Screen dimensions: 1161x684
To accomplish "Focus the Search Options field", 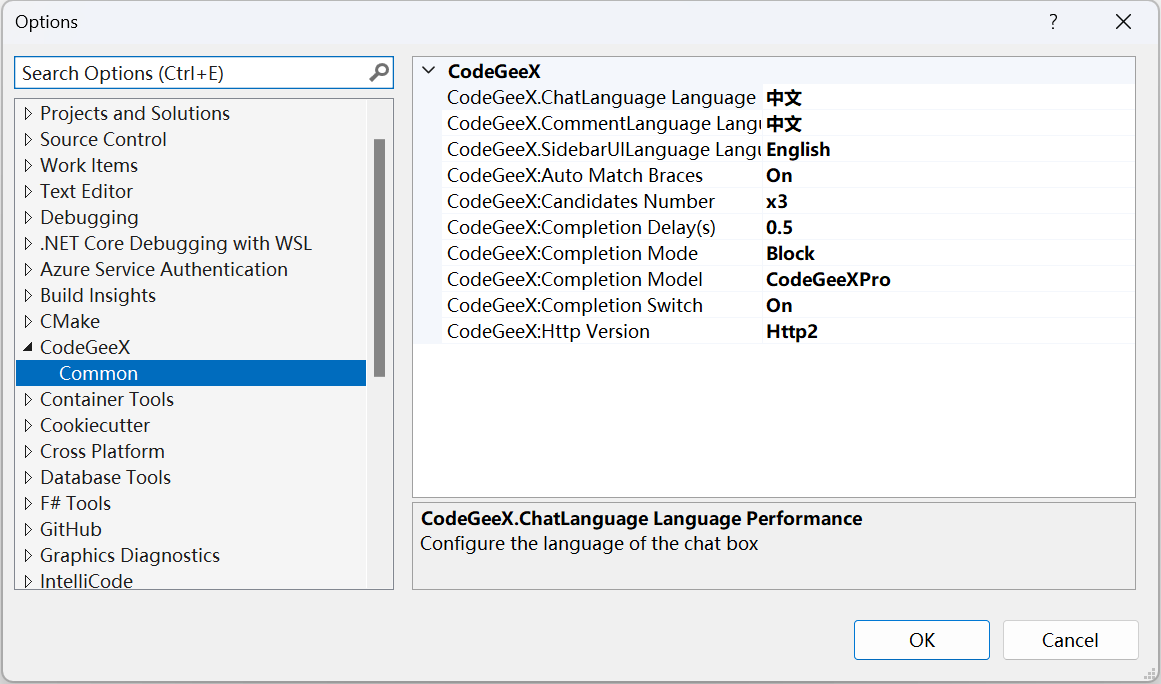I will click(x=204, y=73).
